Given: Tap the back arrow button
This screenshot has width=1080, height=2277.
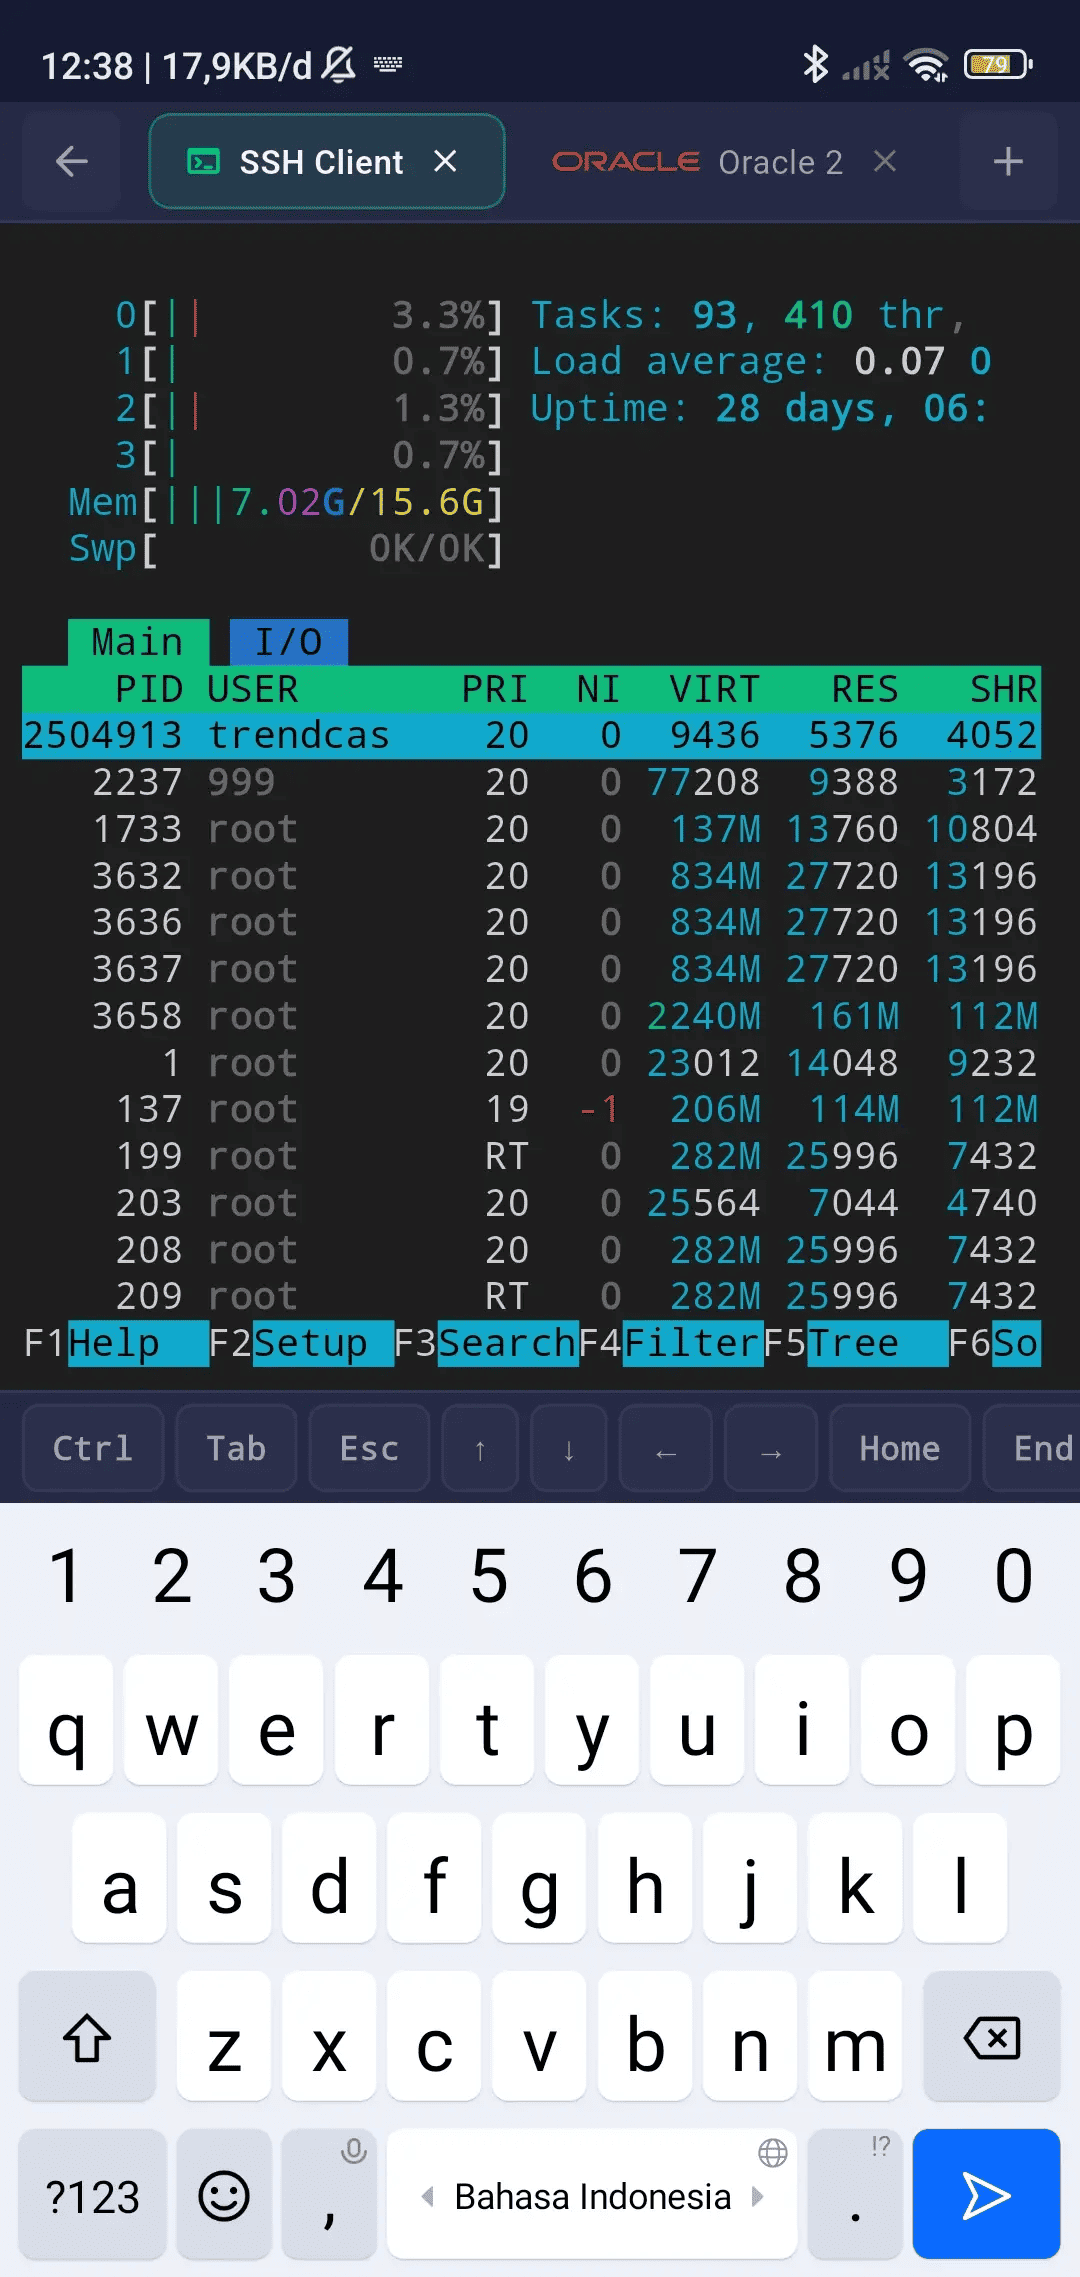Looking at the screenshot, I should click(72, 161).
